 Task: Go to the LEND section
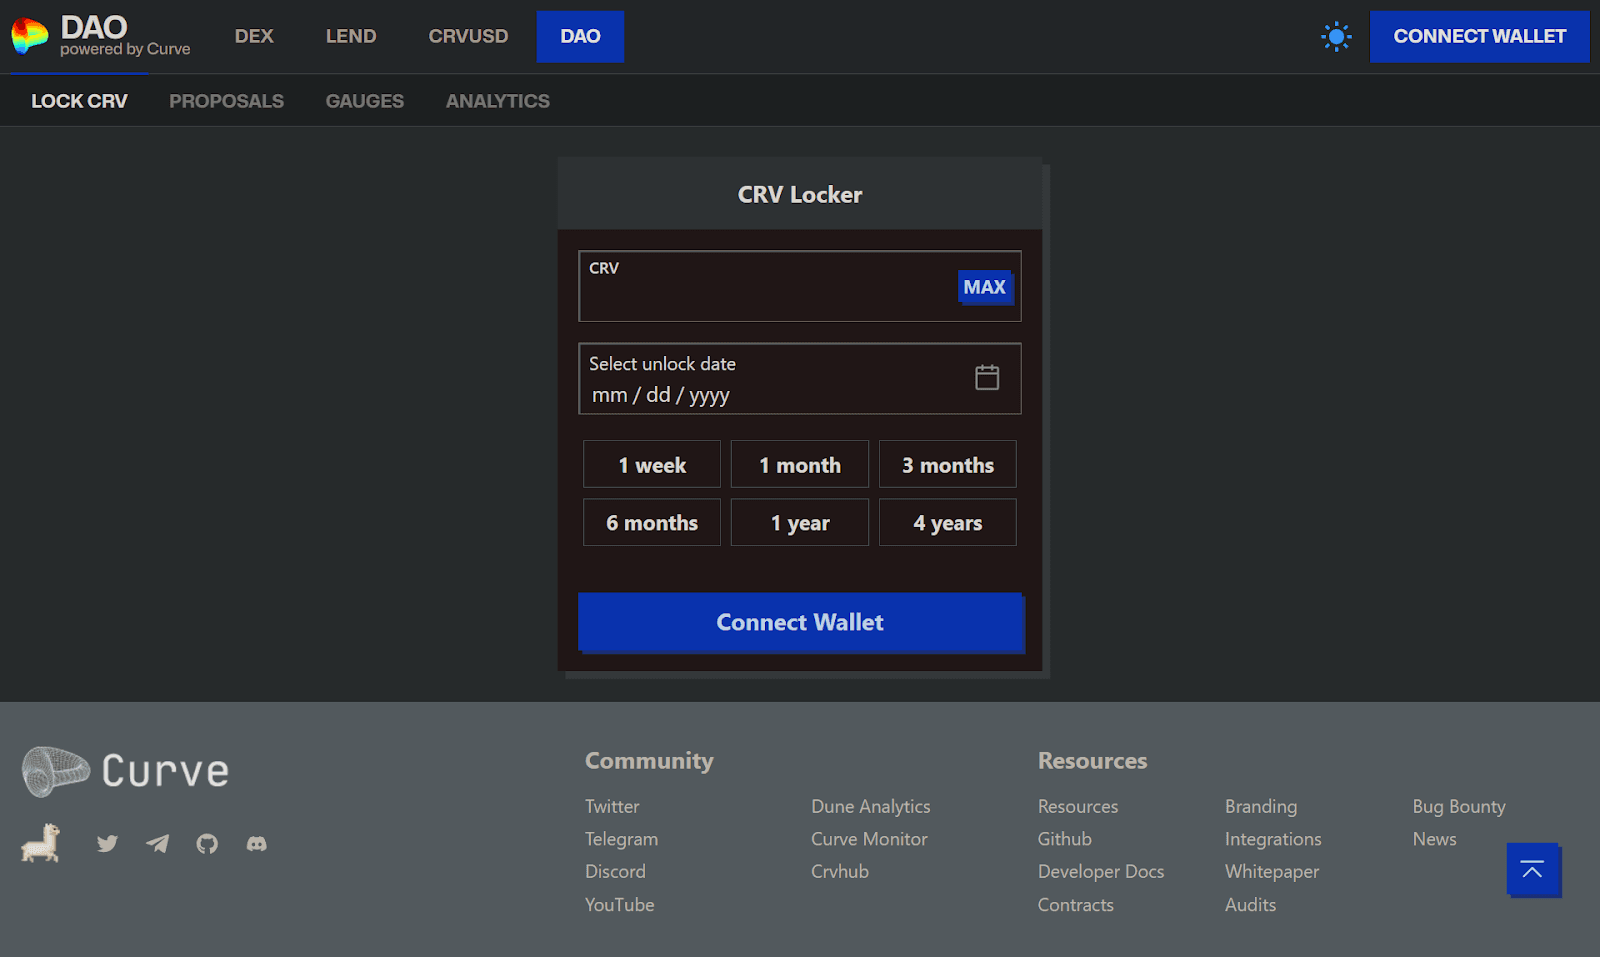[351, 36]
